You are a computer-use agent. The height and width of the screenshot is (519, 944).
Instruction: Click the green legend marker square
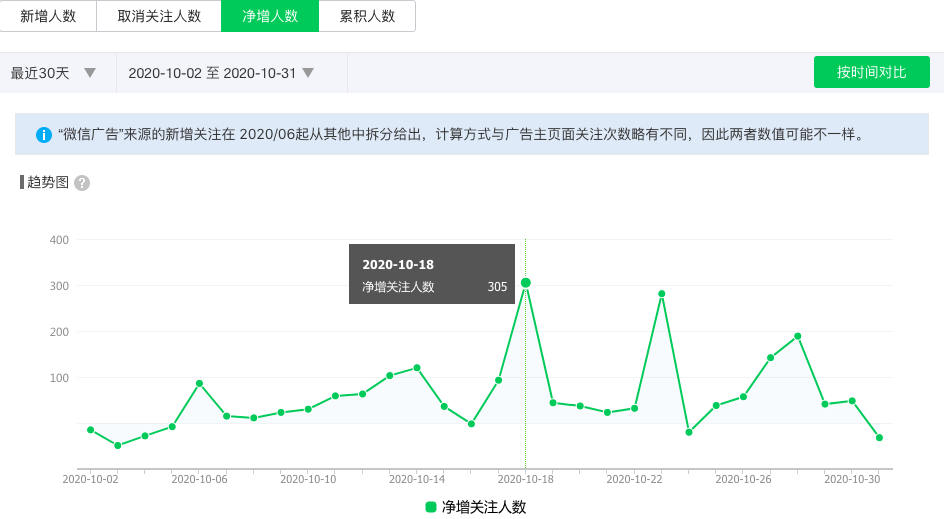click(x=430, y=507)
